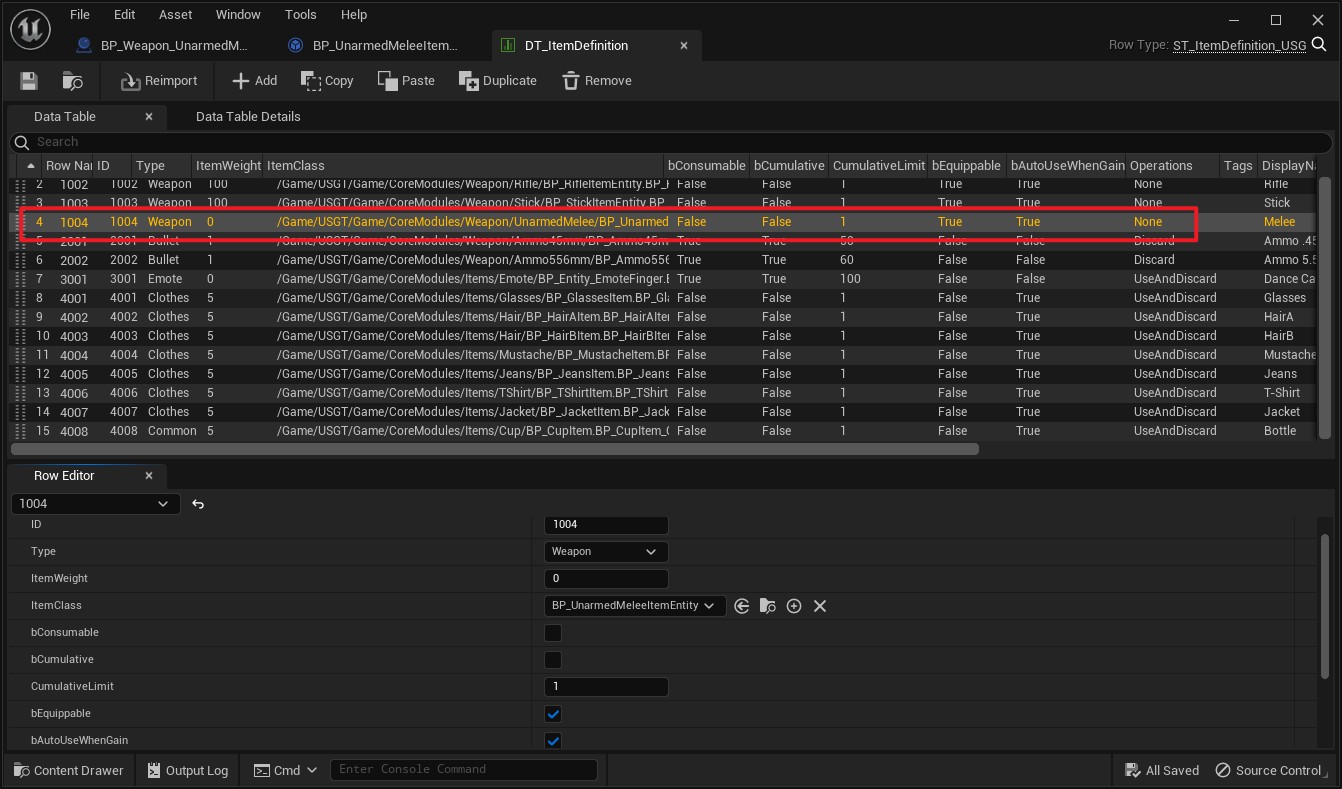
Task: Create new ItemClass blueprint with plus icon
Action: [x=794, y=606]
